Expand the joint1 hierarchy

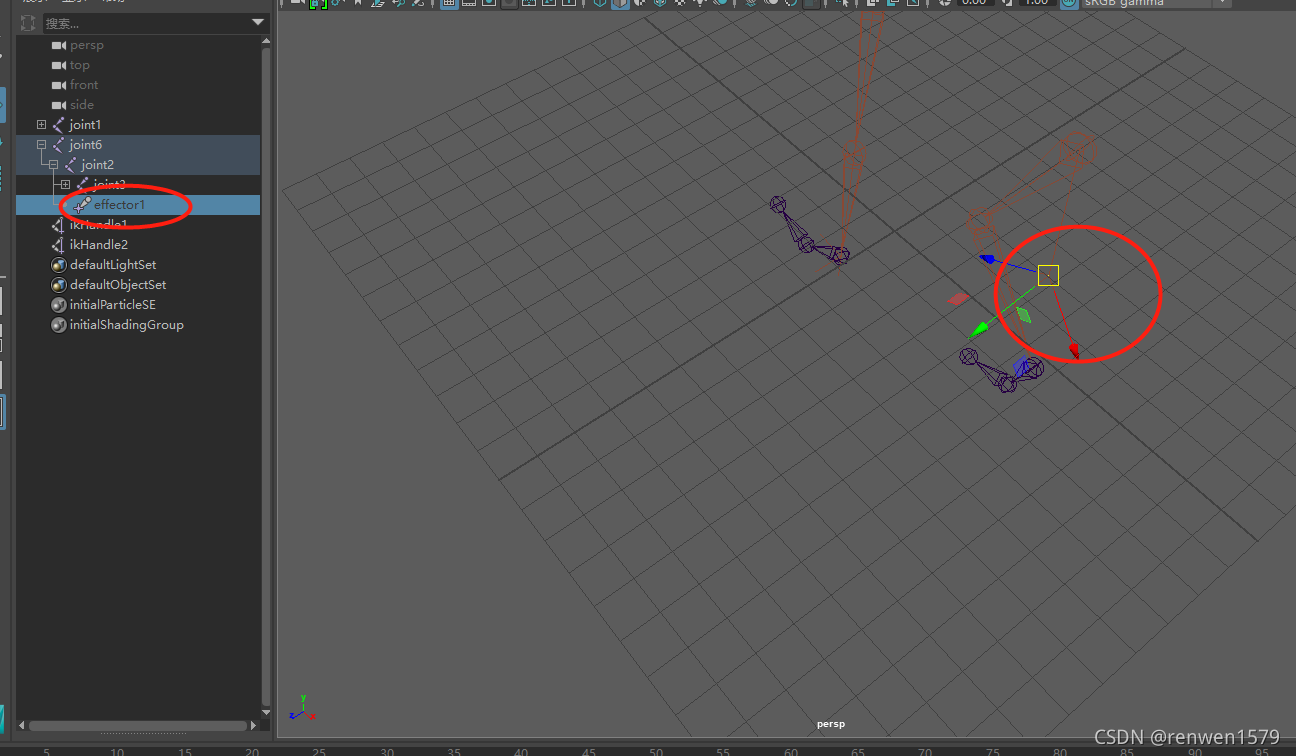click(x=41, y=125)
